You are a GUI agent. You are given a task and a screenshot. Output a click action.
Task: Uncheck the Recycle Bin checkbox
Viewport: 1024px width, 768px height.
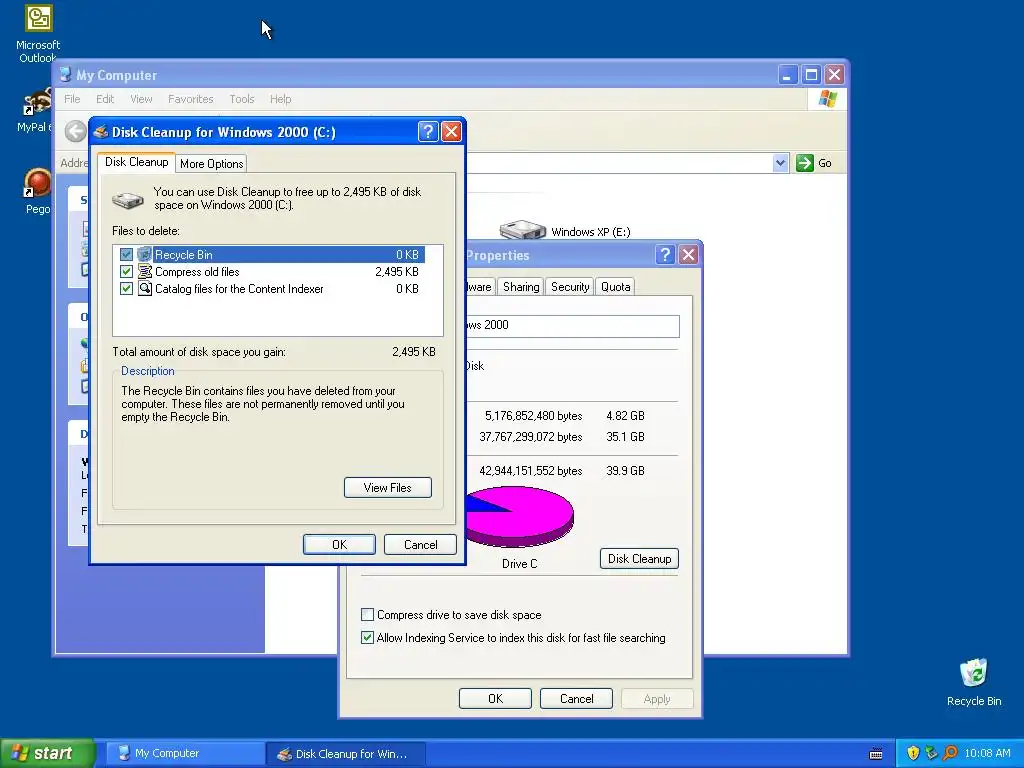point(126,255)
